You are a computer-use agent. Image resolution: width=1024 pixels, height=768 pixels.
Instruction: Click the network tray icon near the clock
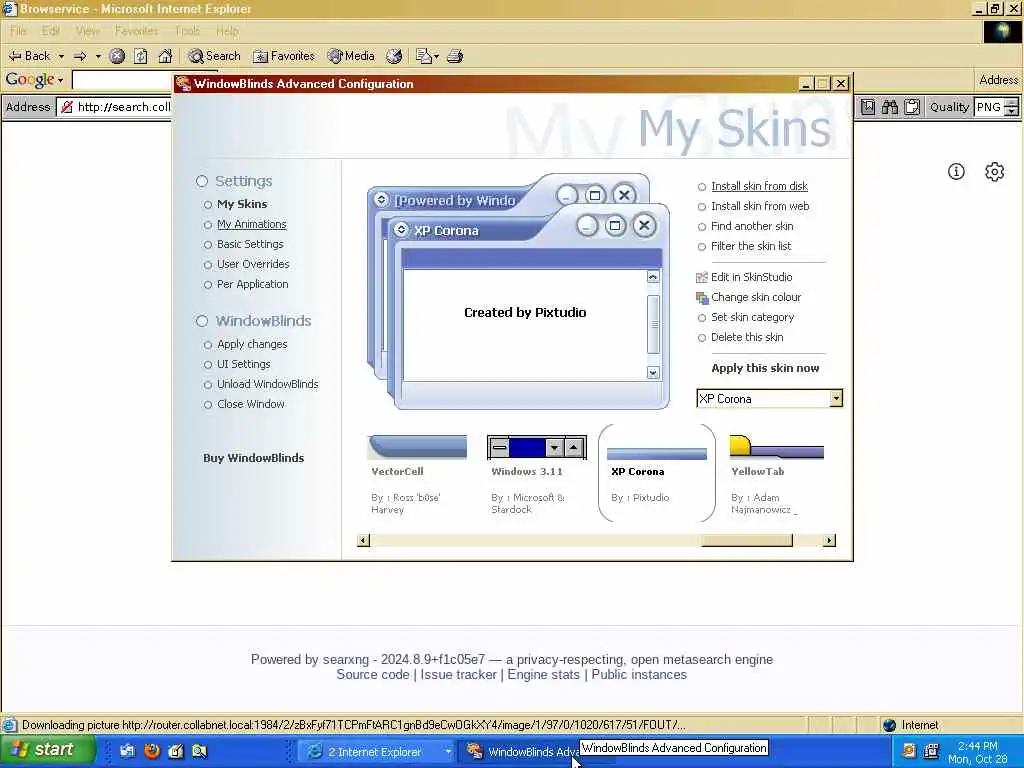pyautogui.click(x=931, y=751)
